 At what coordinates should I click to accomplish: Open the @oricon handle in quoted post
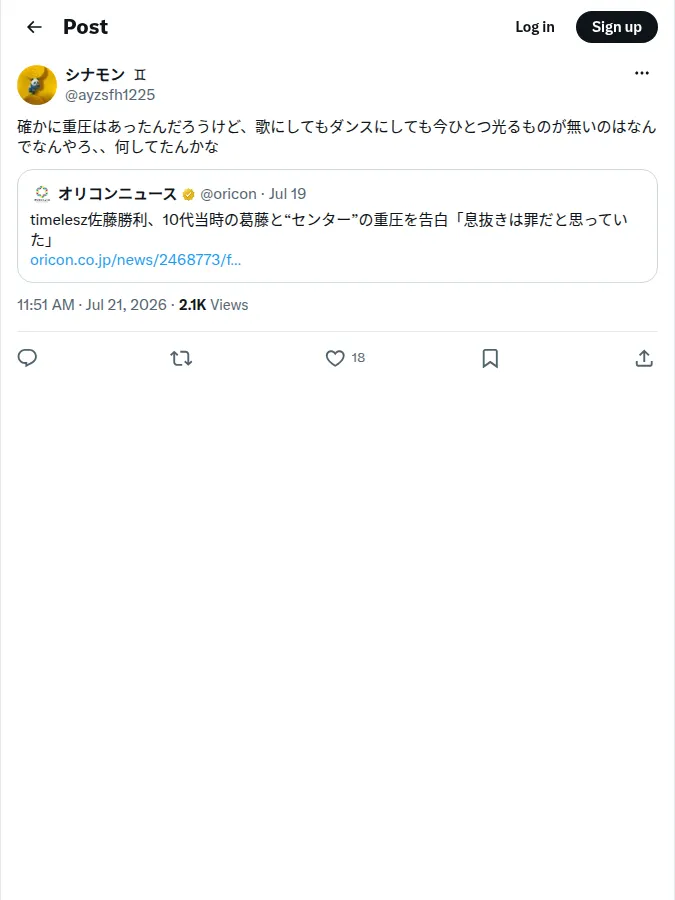click(228, 194)
